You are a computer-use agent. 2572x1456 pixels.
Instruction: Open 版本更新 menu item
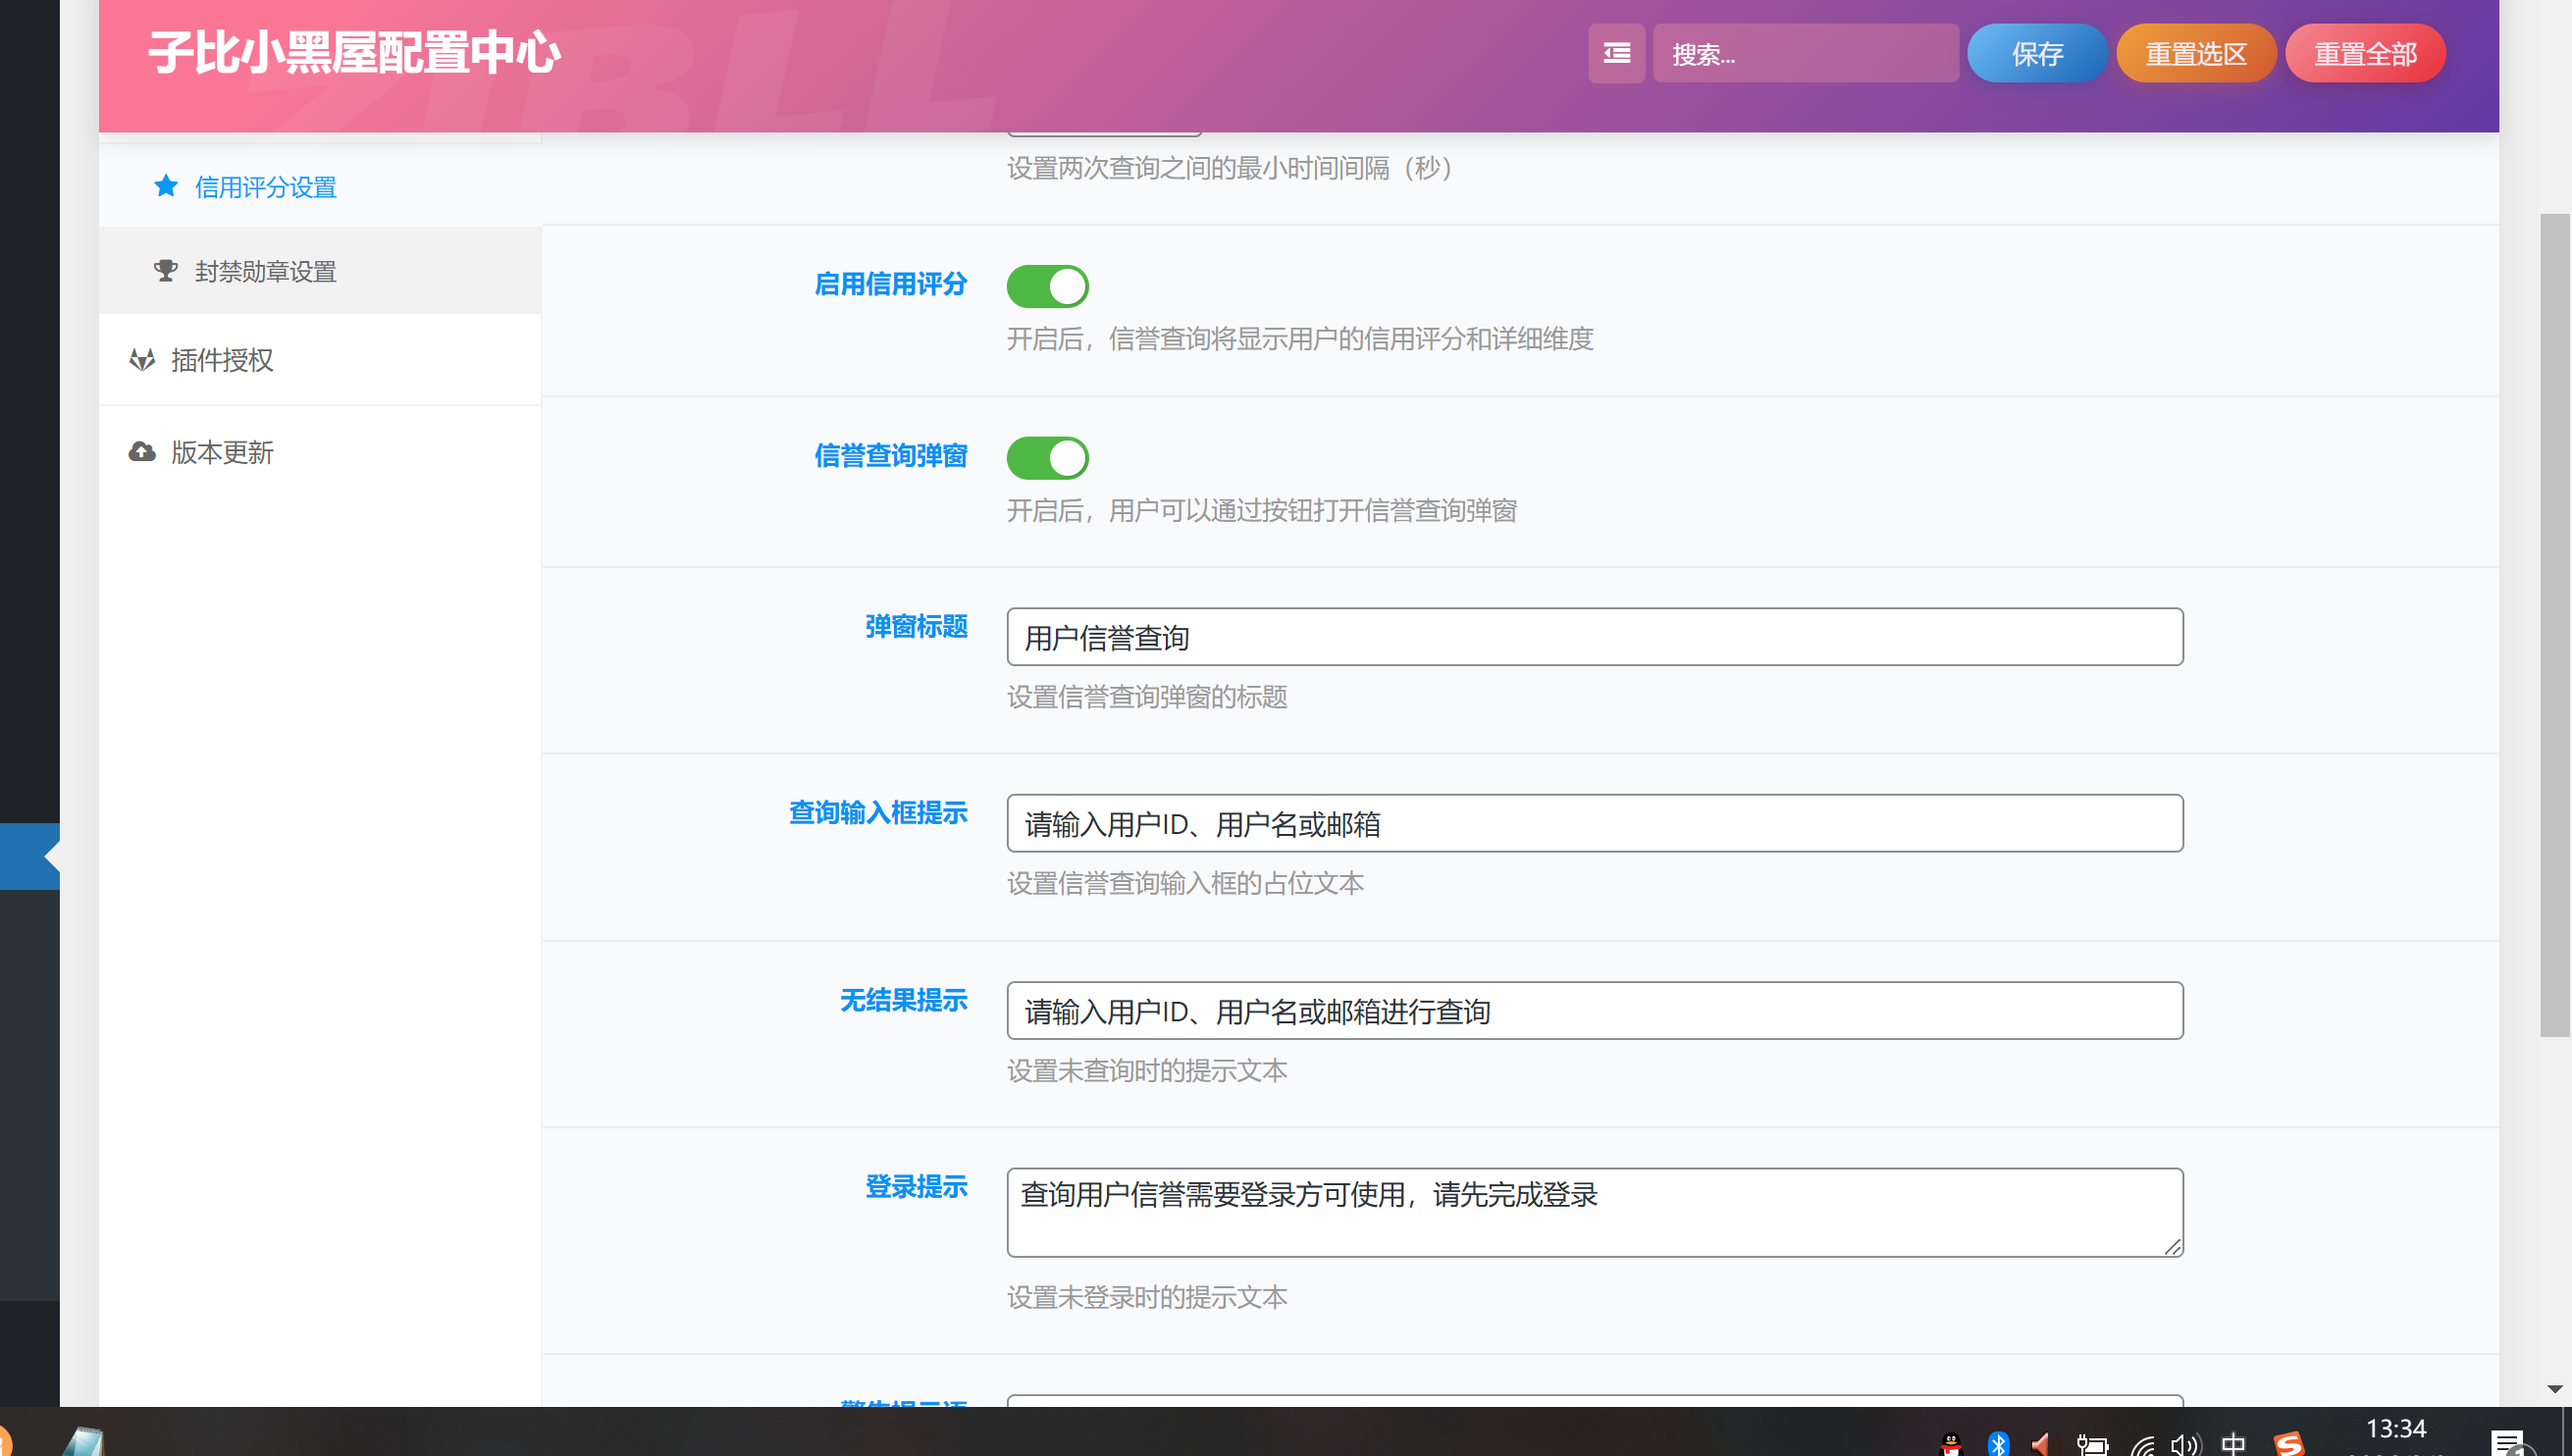[320, 452]
